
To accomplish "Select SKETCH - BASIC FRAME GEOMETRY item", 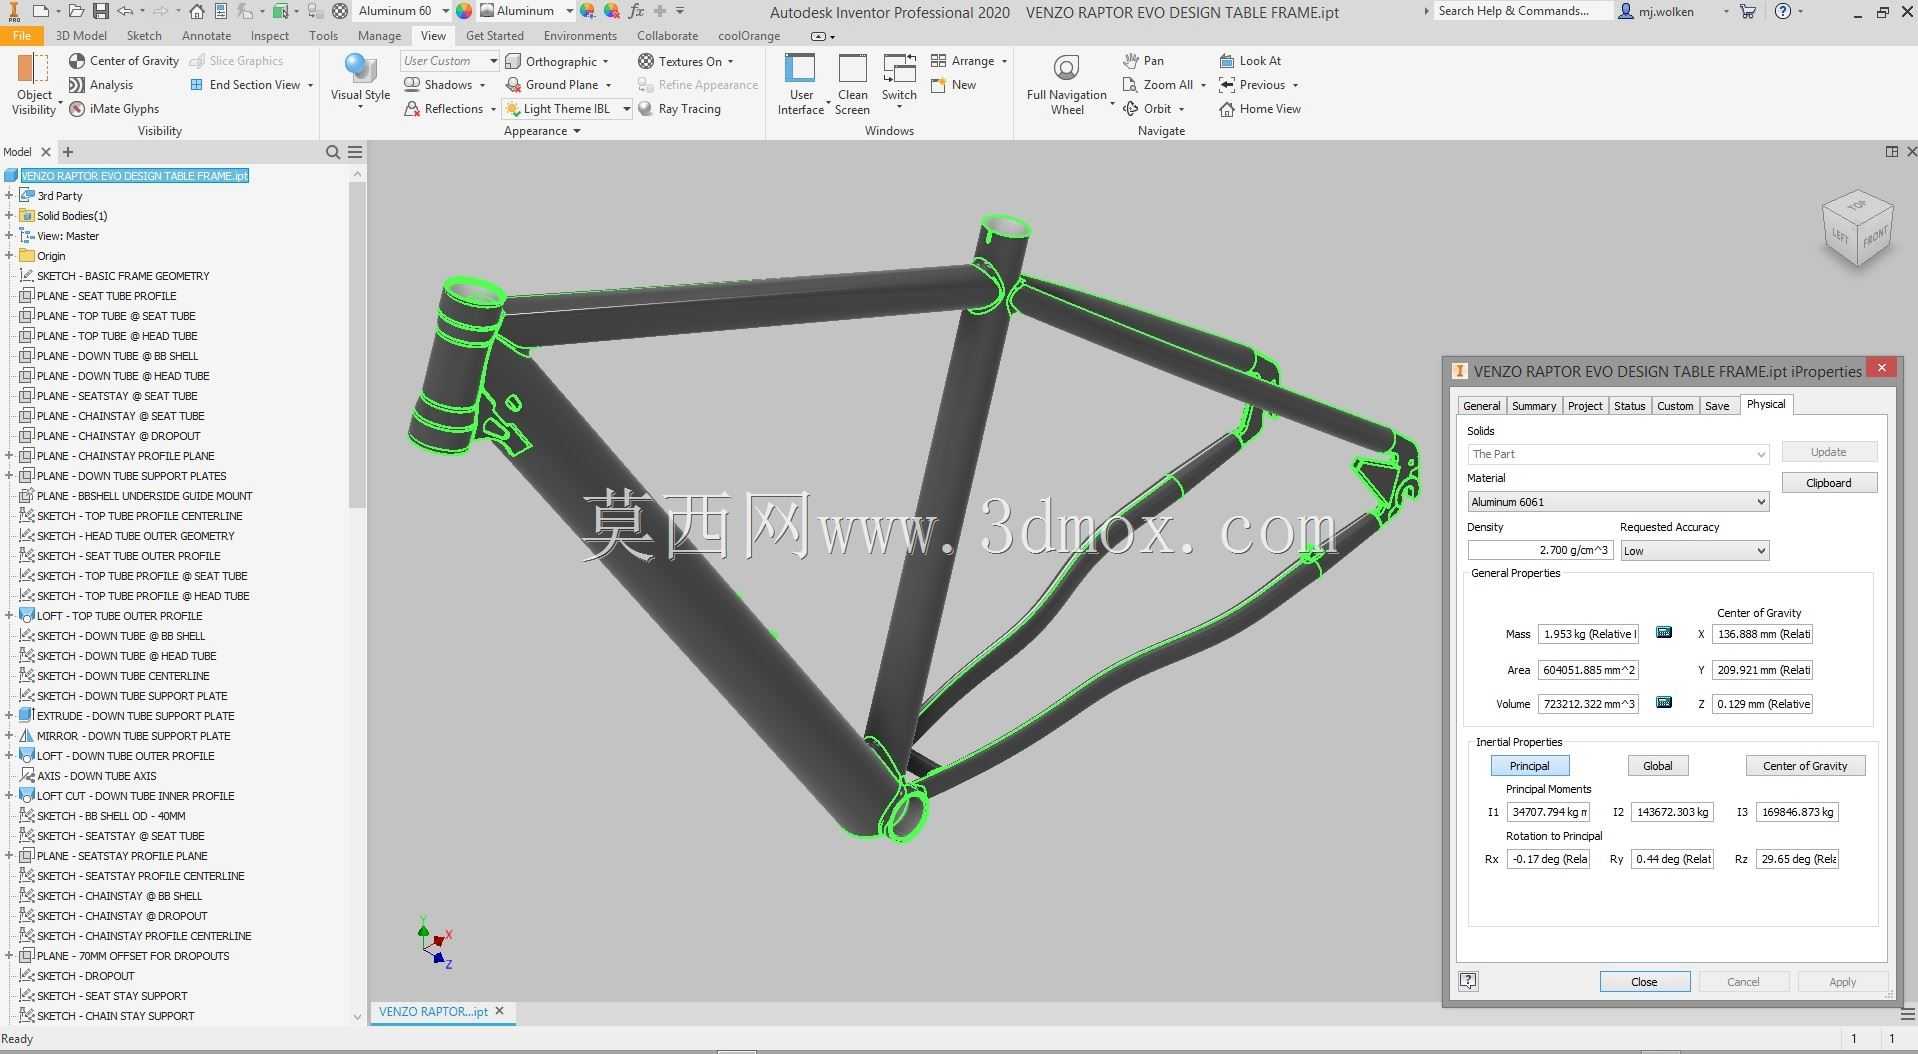I will [123, 276].
